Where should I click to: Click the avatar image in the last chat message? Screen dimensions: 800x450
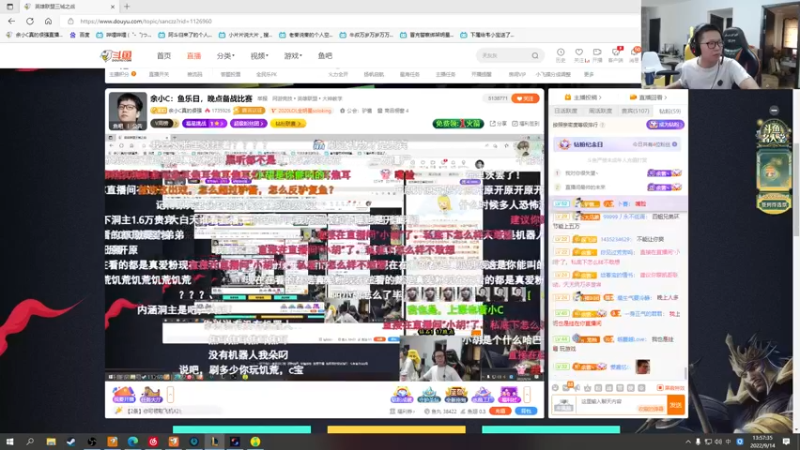pos(642,366)
